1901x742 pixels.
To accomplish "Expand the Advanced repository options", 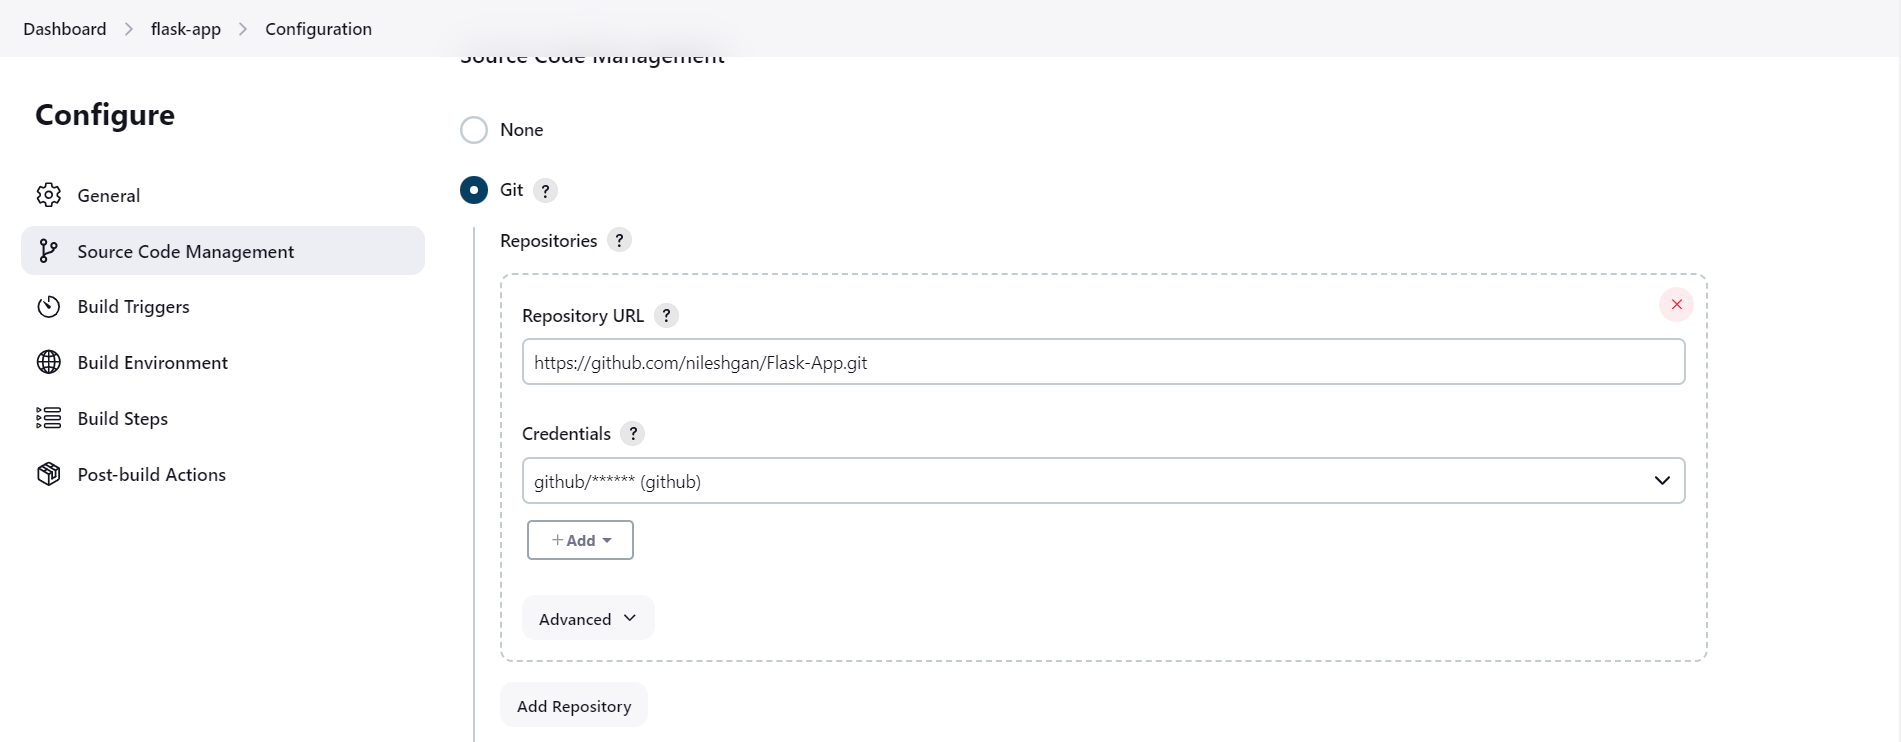I will [x=588, y=619].
